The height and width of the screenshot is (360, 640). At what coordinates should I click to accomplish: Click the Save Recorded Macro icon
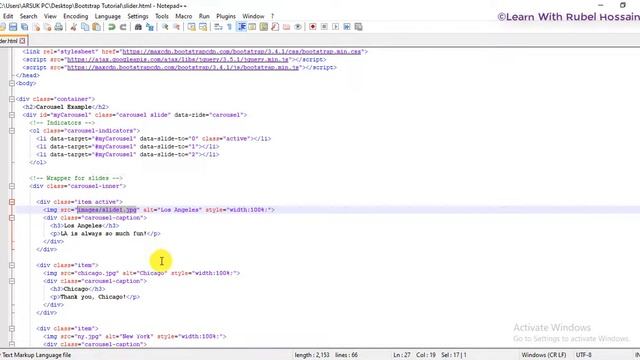point(358,27)
